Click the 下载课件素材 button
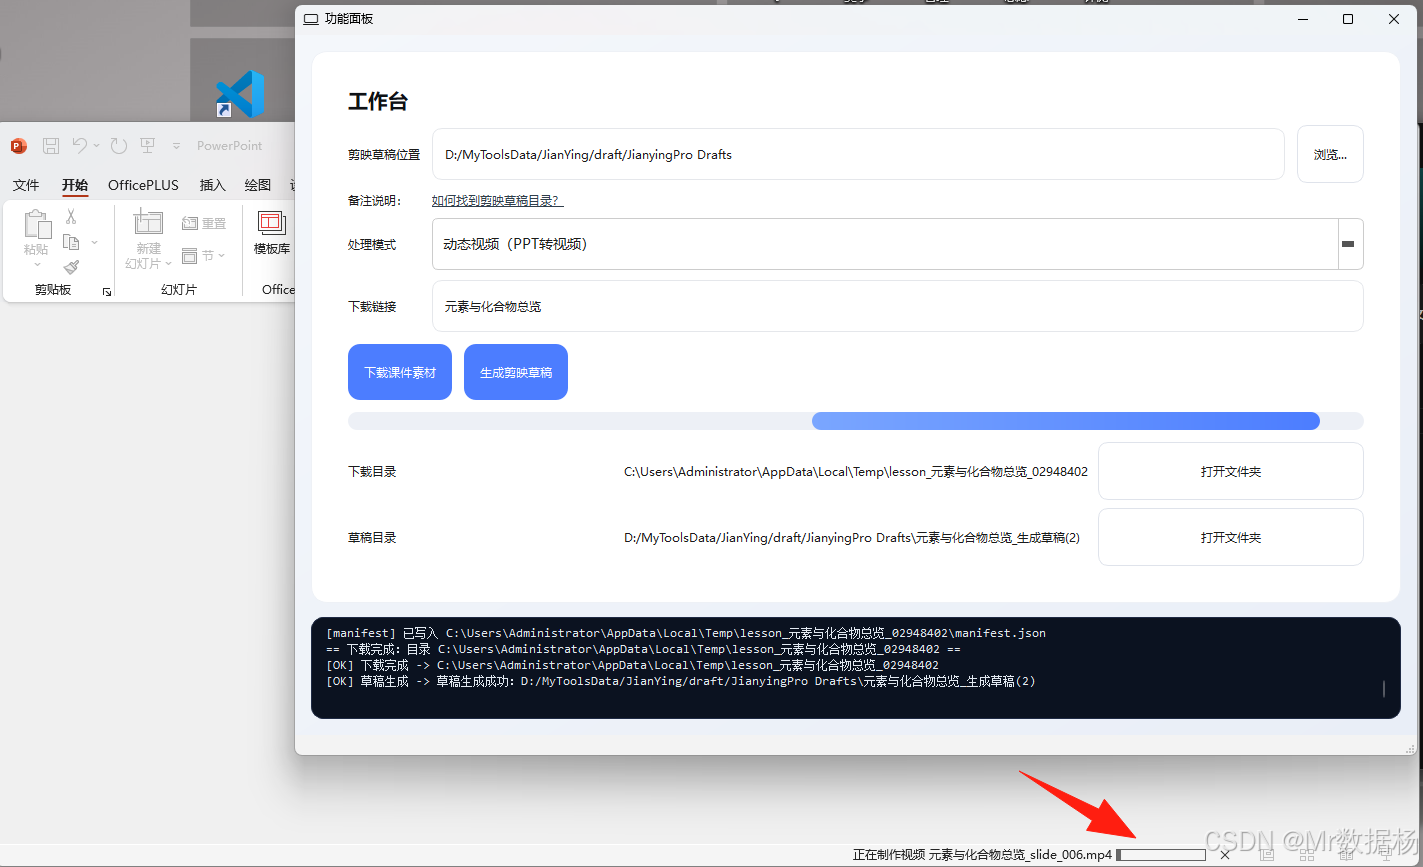Image resolution: width=1423 pixels, height=867 pixels. 400,372
